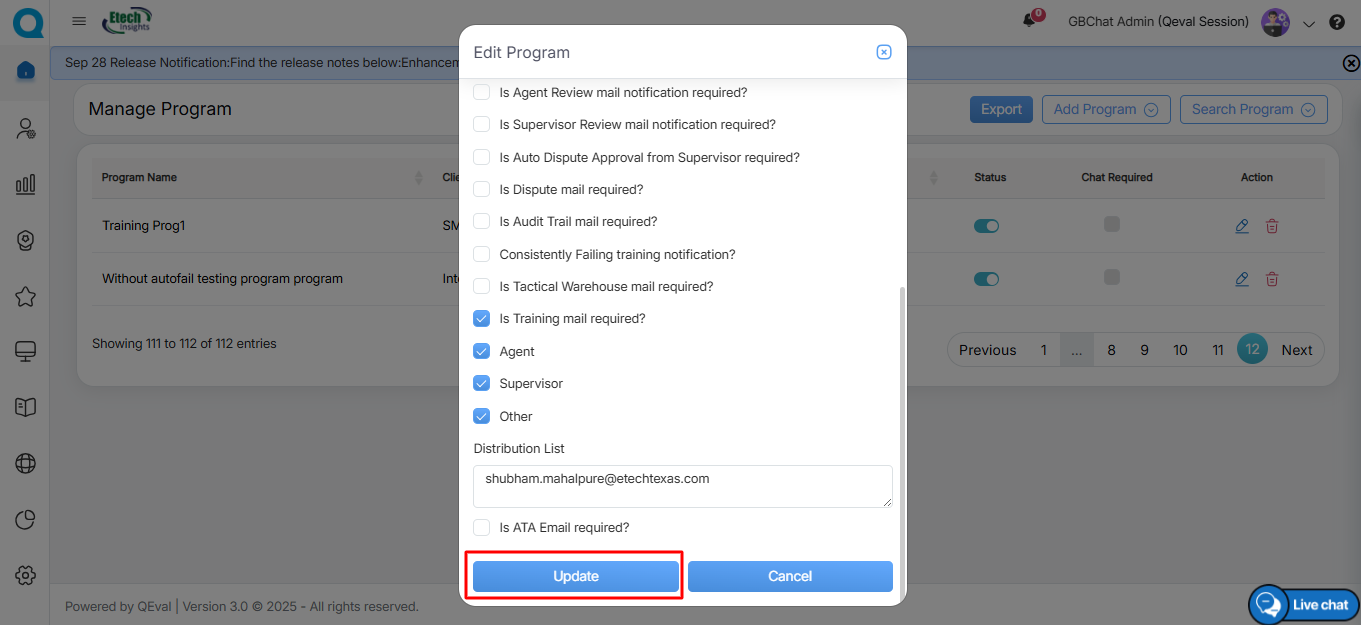The image size is (1361, 625).
Task: Click the bar chart reports sidebar icon
Action: tap(26, 184)
